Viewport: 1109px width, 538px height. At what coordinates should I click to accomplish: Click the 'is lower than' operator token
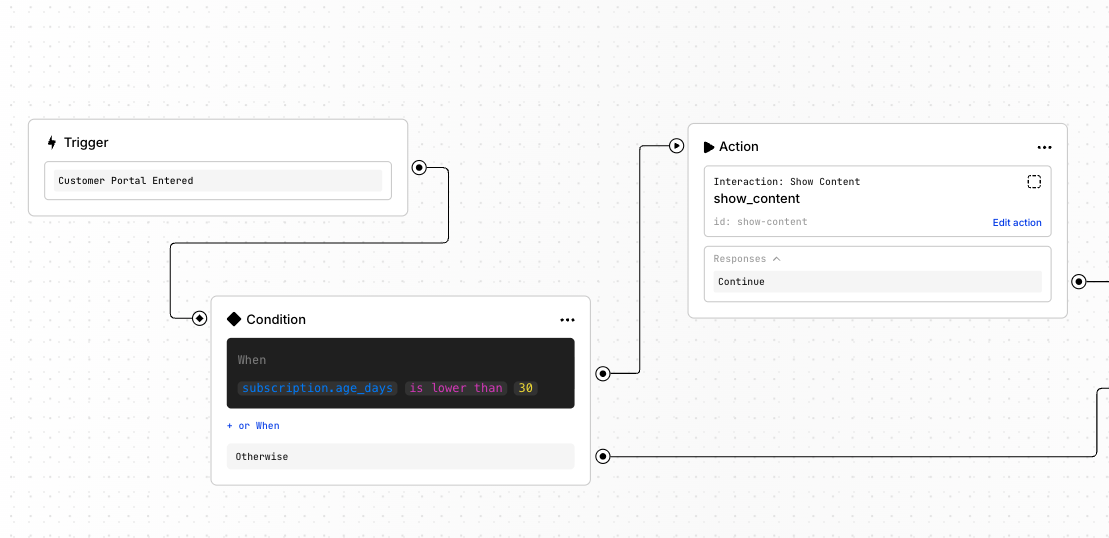click(455, 388)
